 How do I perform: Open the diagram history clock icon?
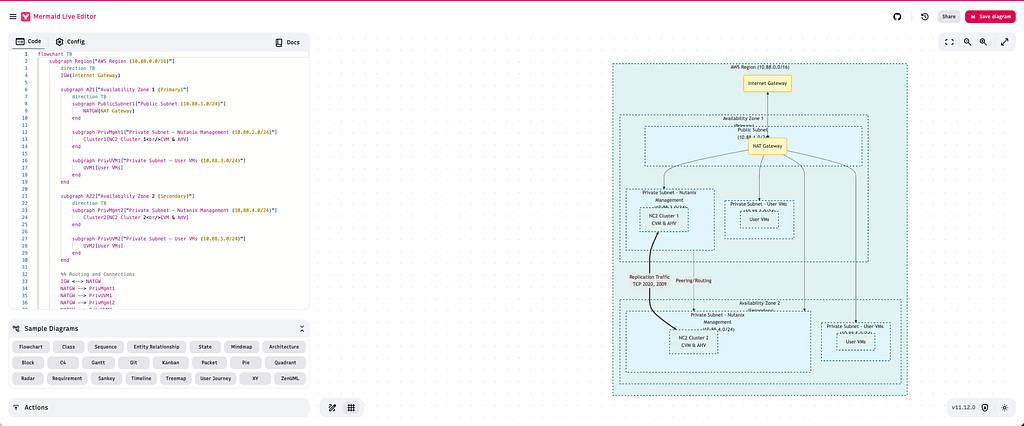(925, 16)
